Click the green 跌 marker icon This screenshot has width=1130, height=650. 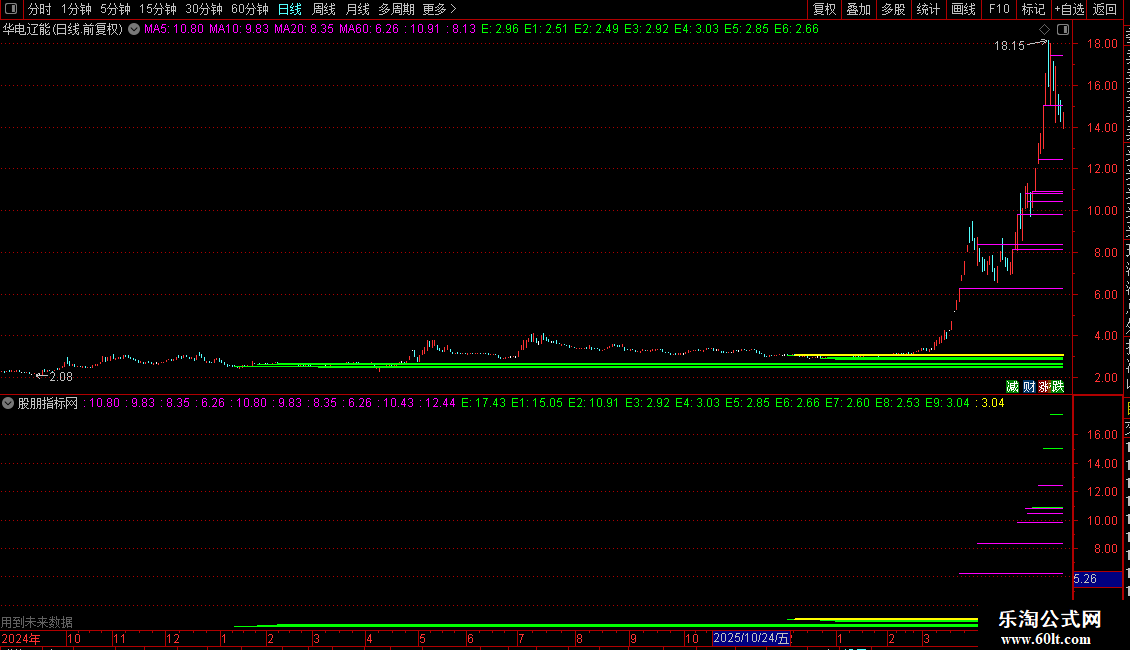1057,387
